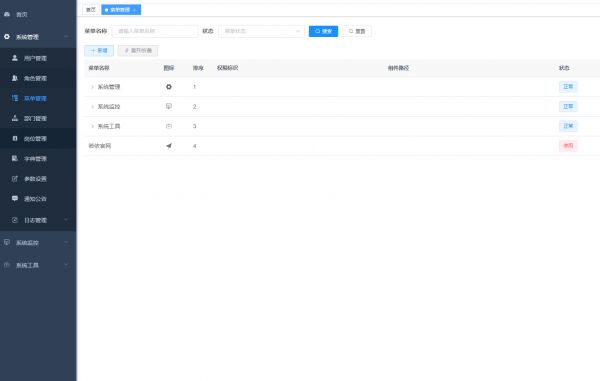
Task: Expand the 系统监控 row in the table
Action: coord(92,106)
